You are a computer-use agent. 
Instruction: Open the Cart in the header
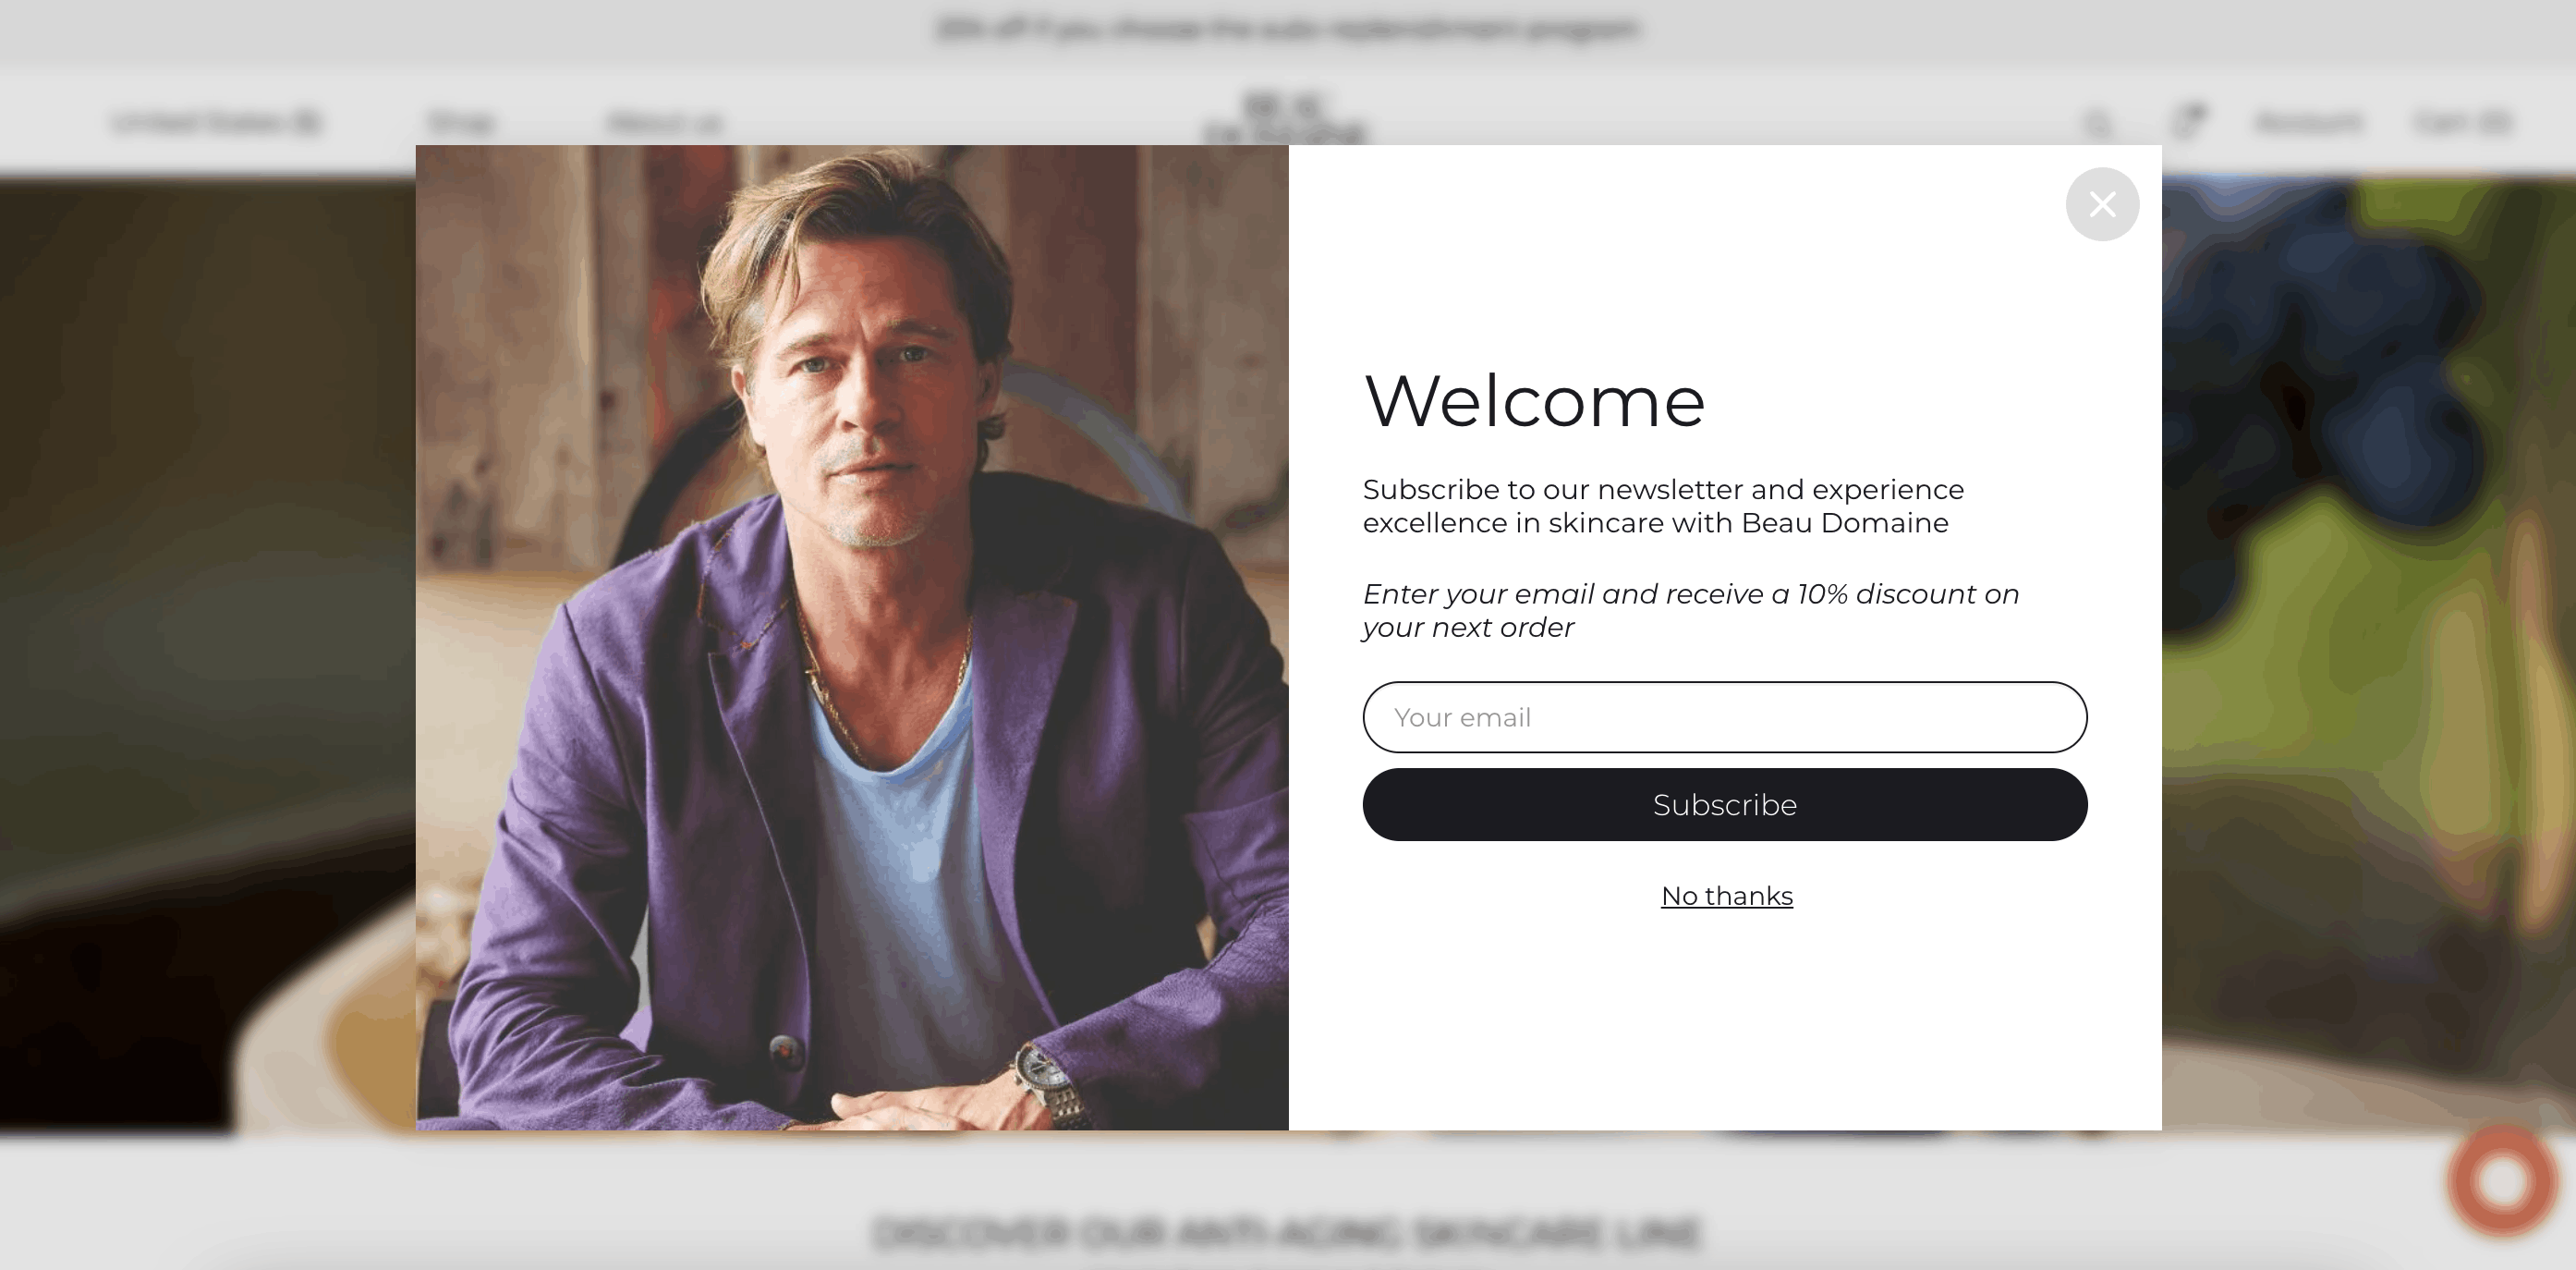[2462, 122]
